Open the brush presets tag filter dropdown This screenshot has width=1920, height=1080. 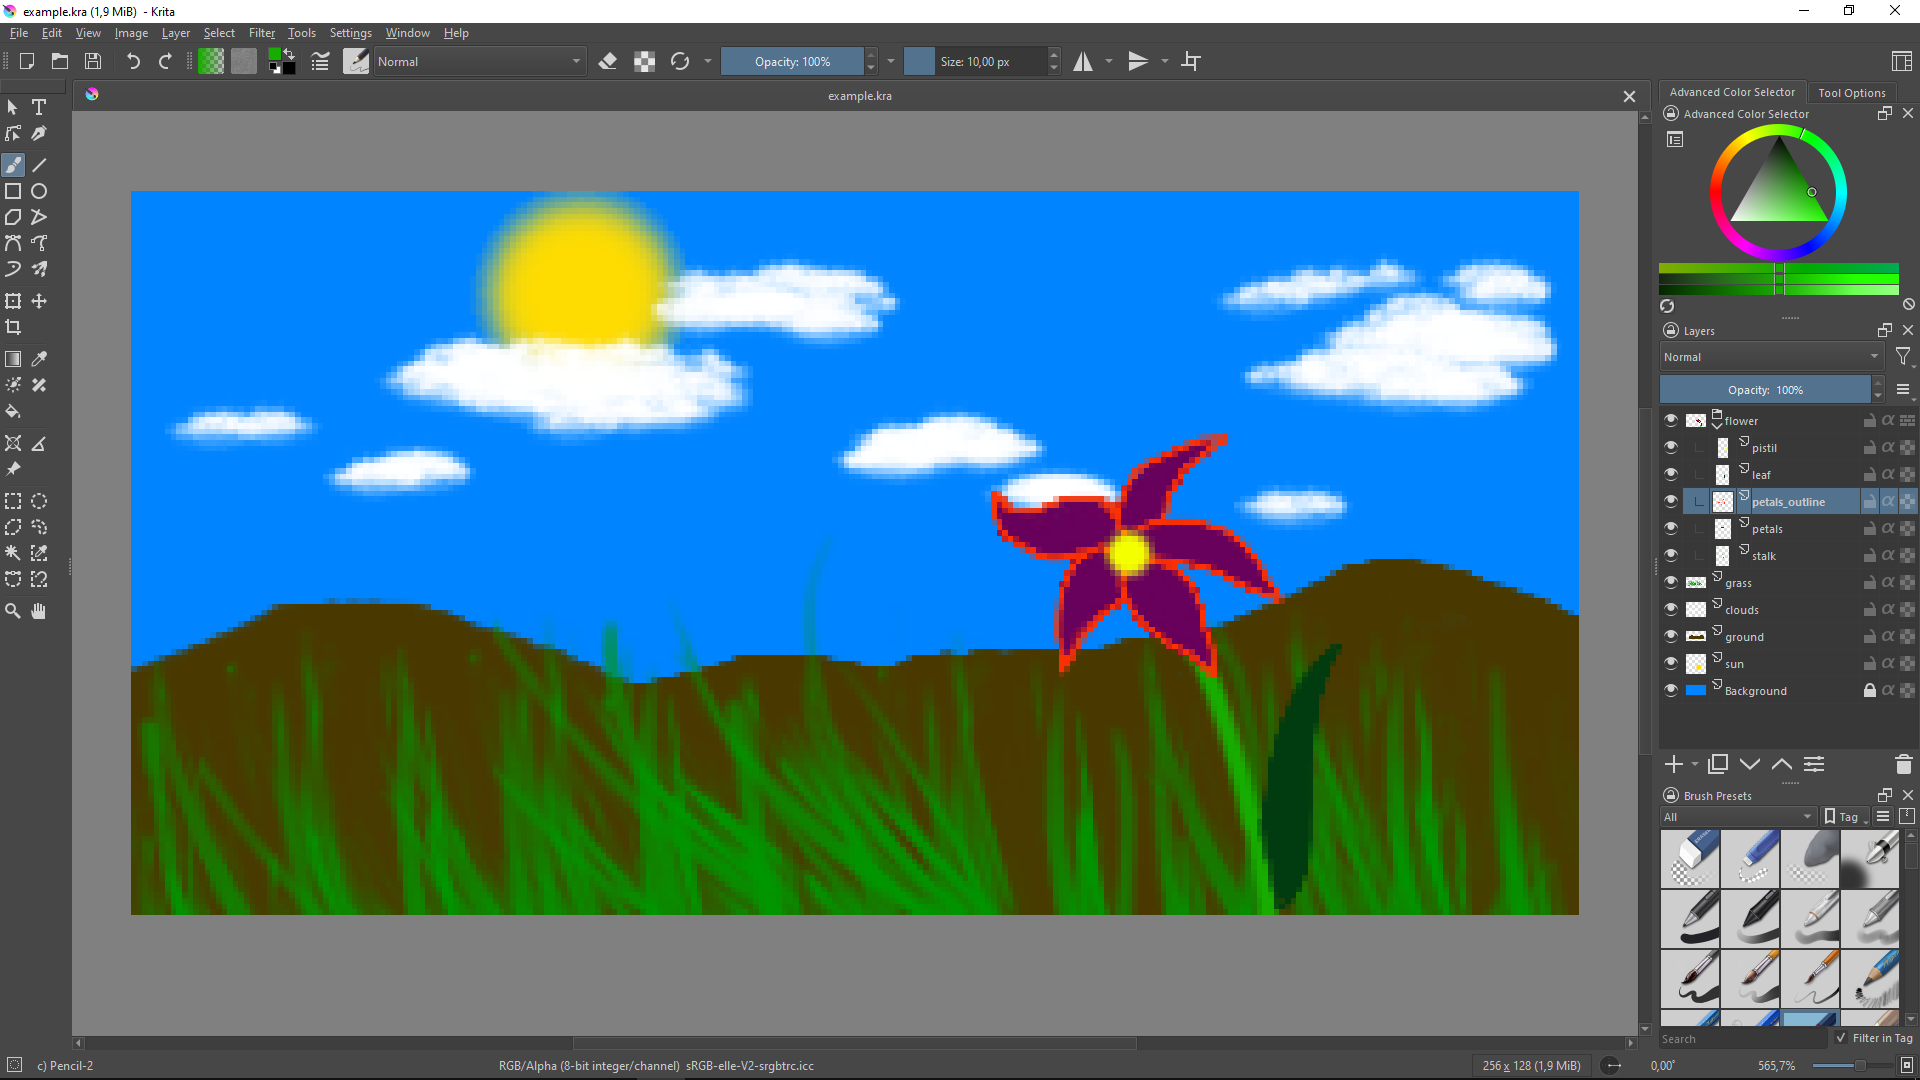(x=1738, y=817)
